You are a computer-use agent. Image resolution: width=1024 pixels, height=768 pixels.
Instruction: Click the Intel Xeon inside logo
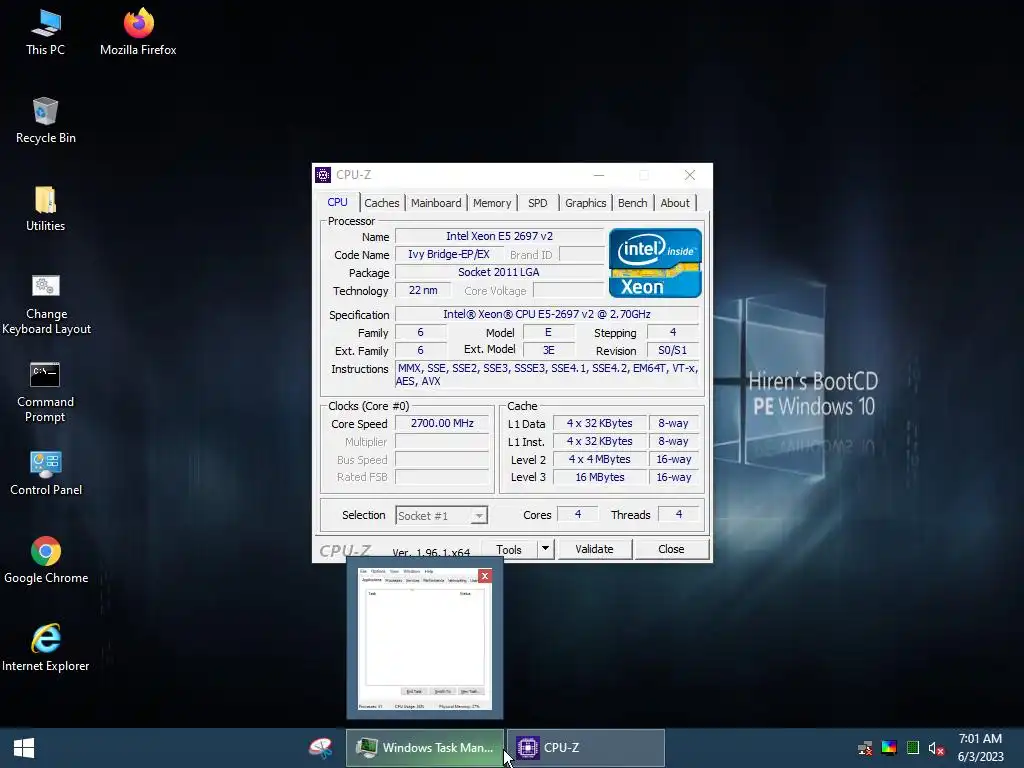tap(655, 263)
